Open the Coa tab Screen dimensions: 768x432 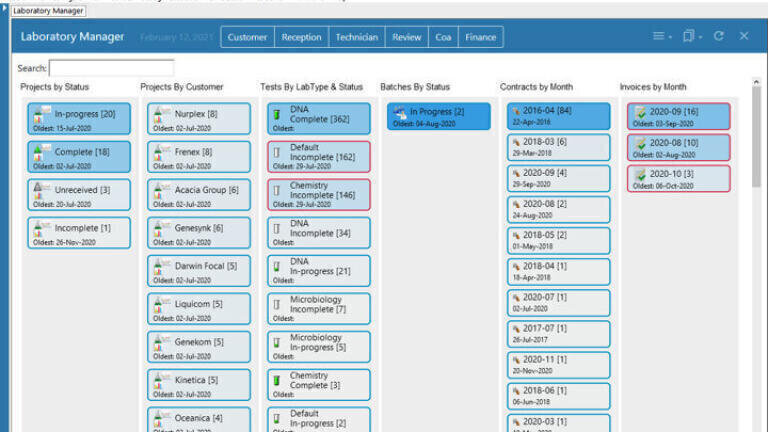pos(443,37)
